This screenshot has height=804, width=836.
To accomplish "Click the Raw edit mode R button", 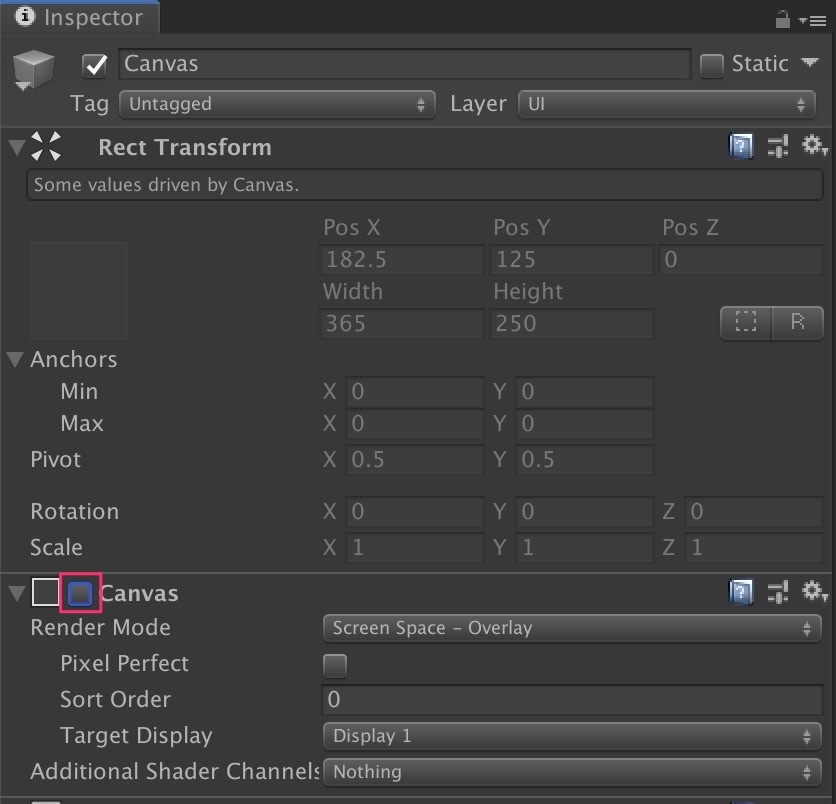I will pos(798,323).
